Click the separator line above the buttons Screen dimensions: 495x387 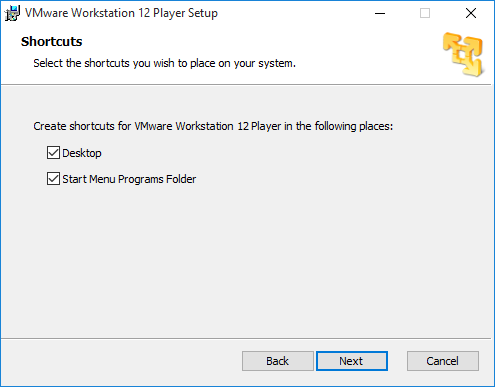246,339
